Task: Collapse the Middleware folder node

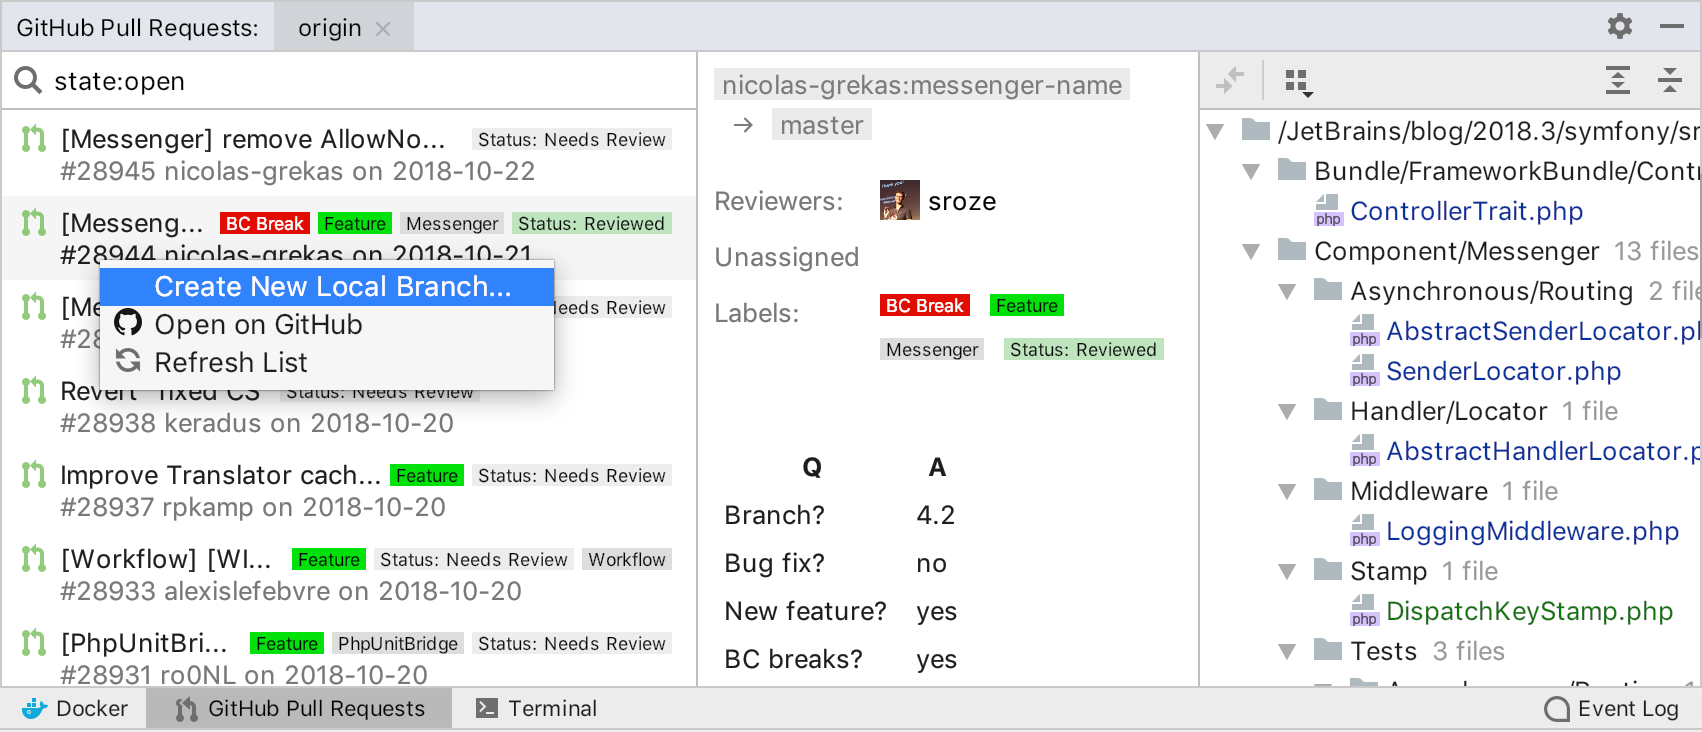Action: 1287,492
